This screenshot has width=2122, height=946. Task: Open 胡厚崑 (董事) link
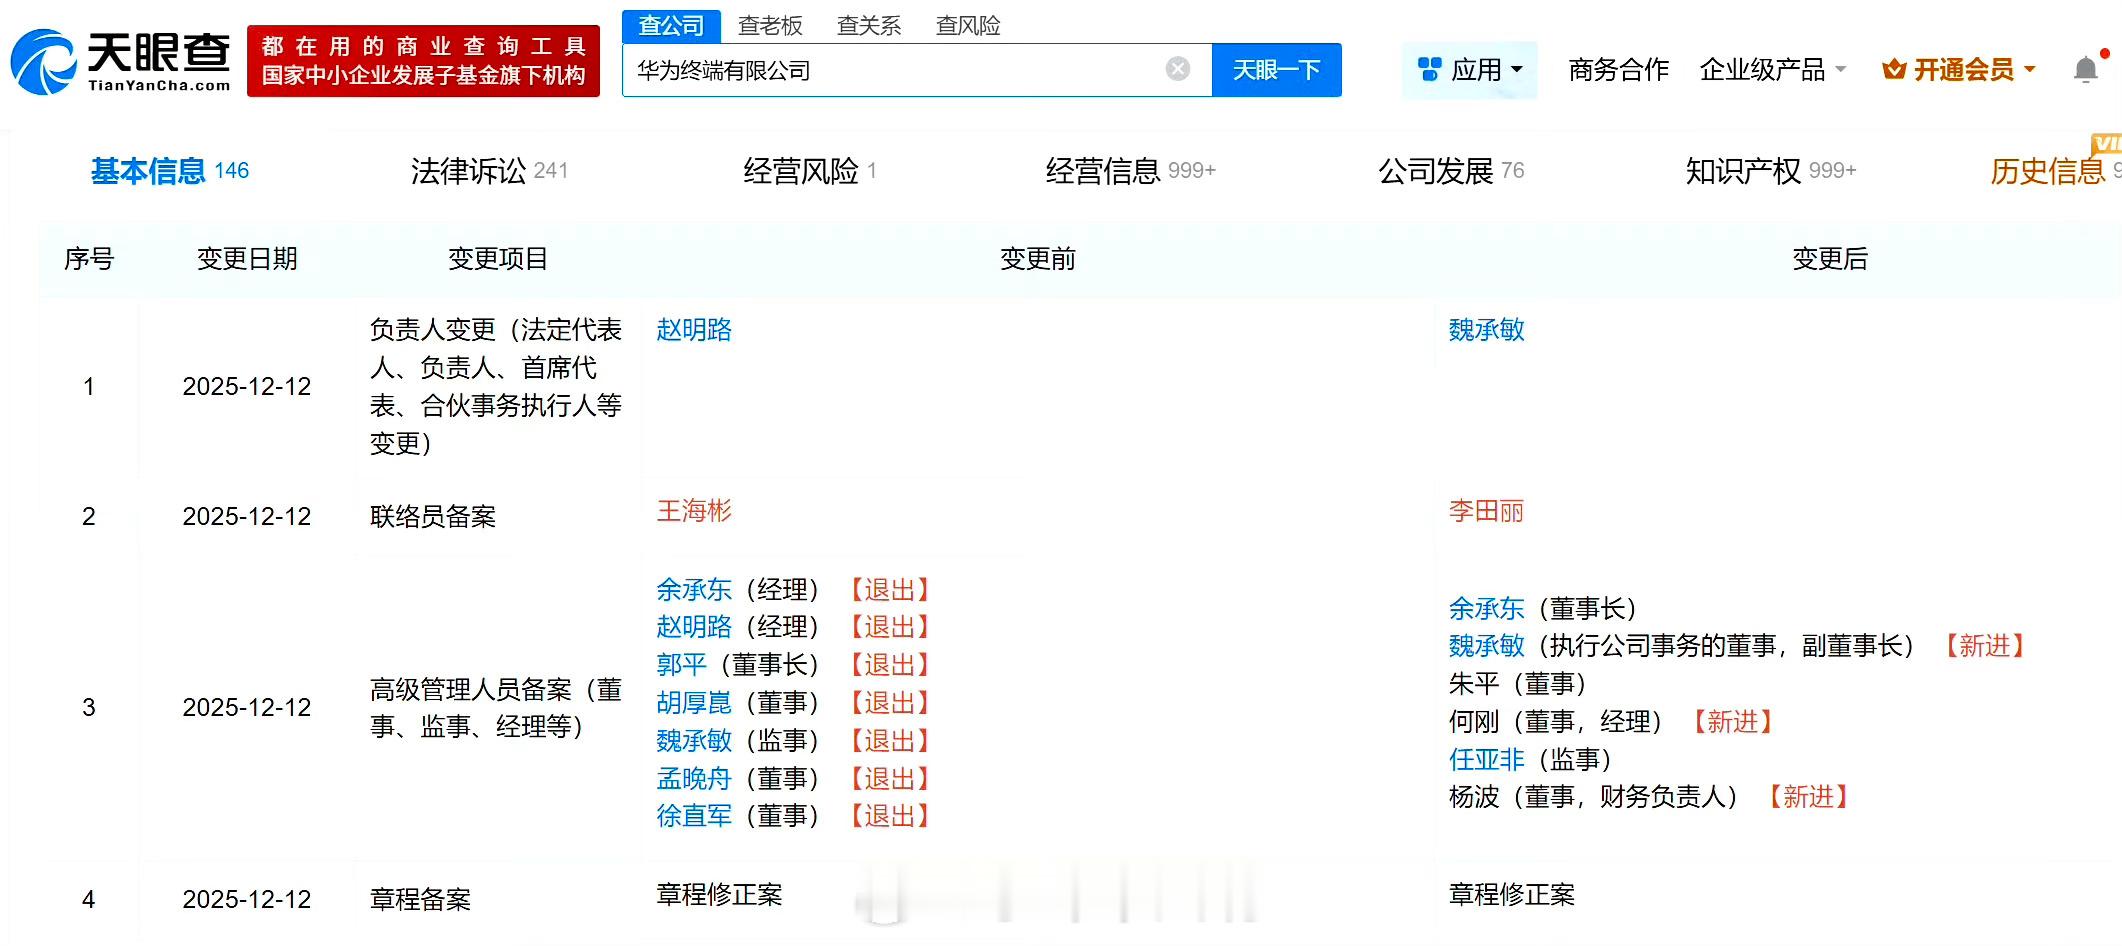point(694,703)
